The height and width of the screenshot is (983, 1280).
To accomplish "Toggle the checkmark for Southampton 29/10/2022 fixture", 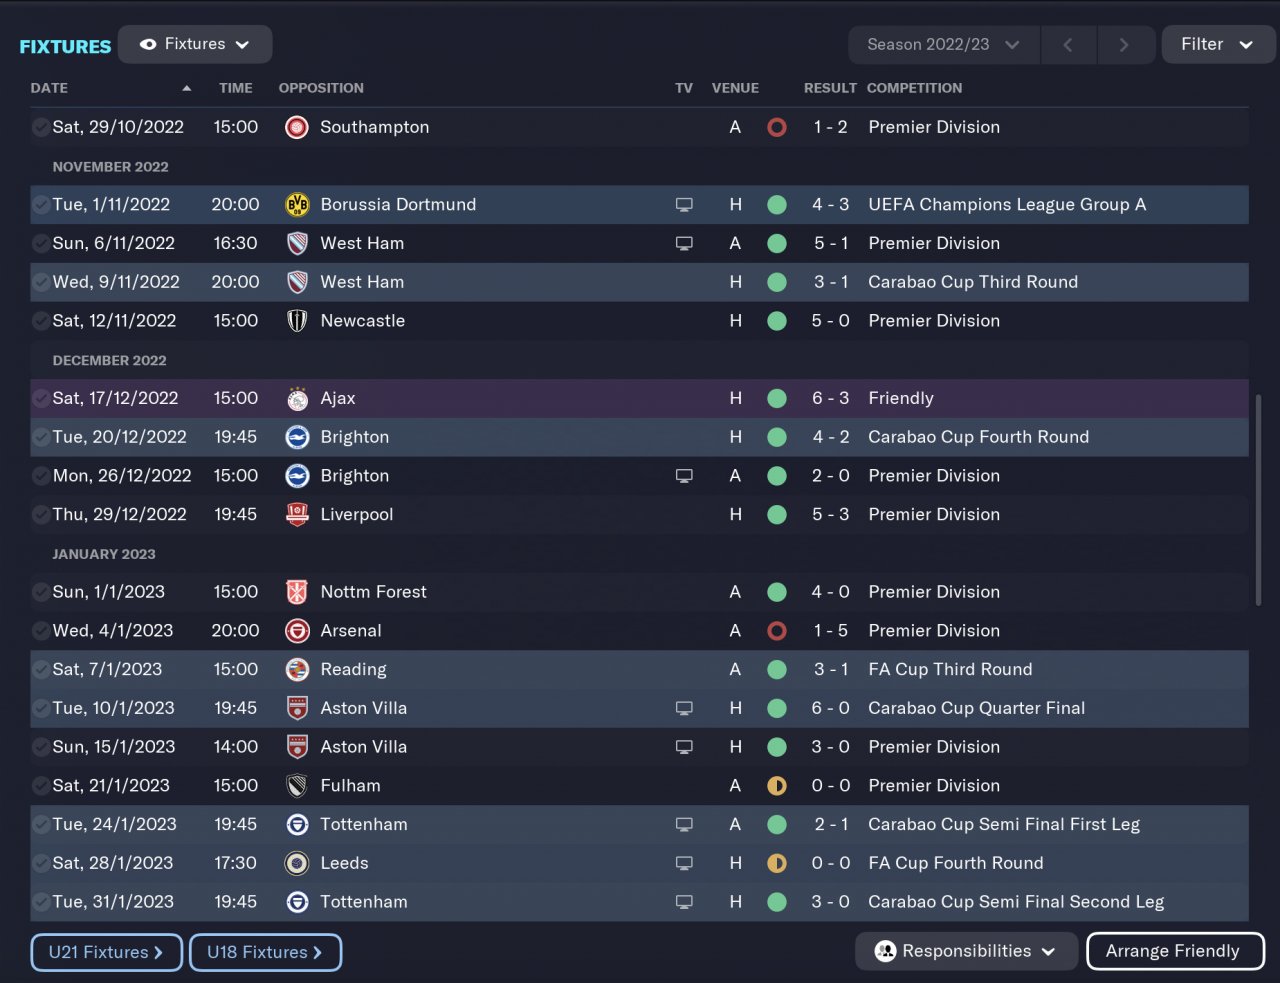I will [40, 127].
